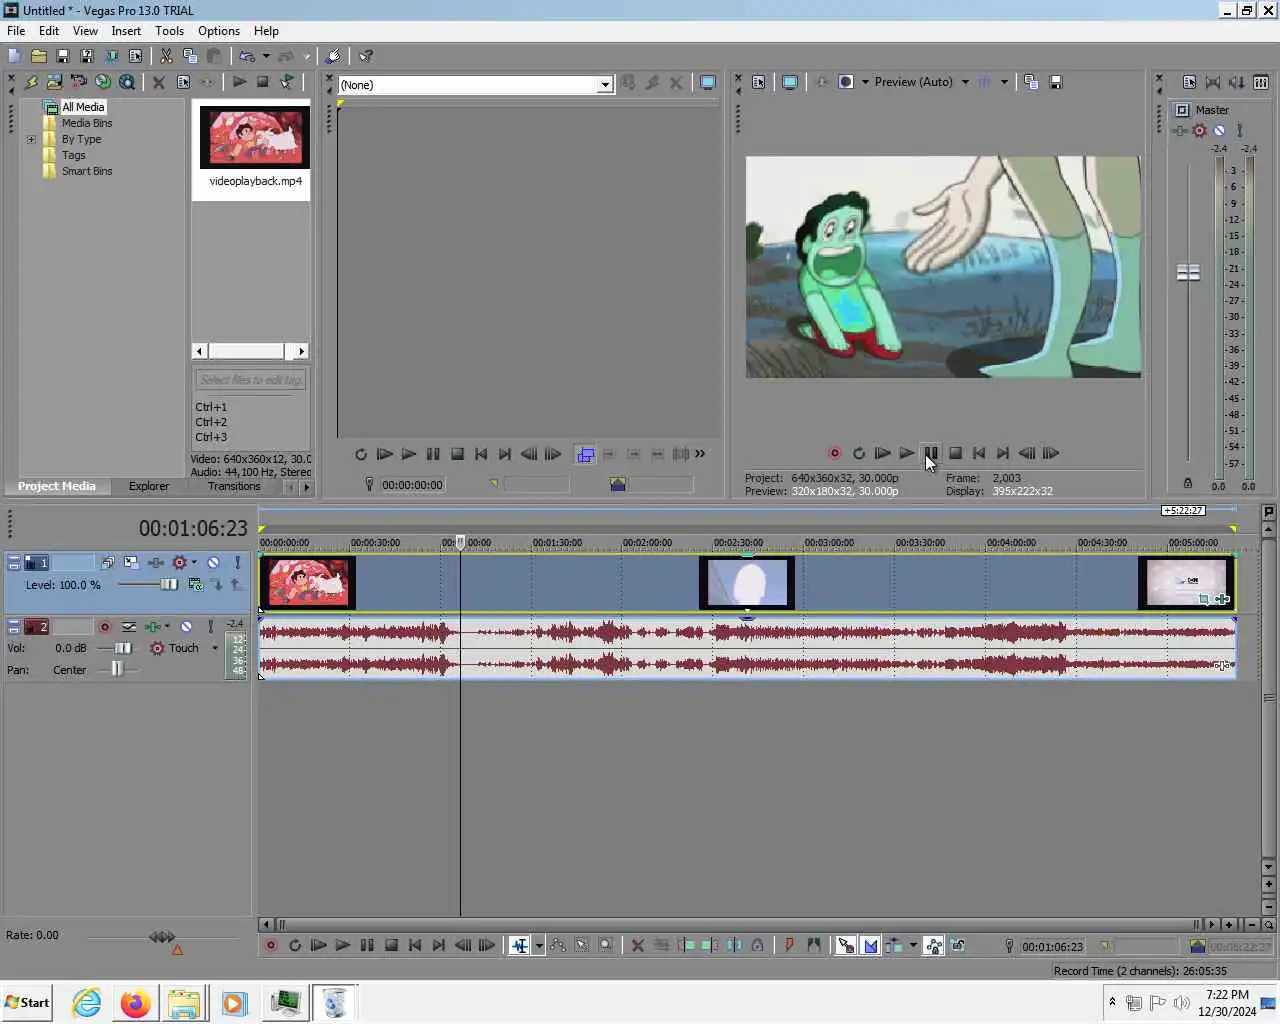Viewport: 1280px width, 1024px height.
Task: Click the Master volume fader in mixer
Action: click(1188, 273)
